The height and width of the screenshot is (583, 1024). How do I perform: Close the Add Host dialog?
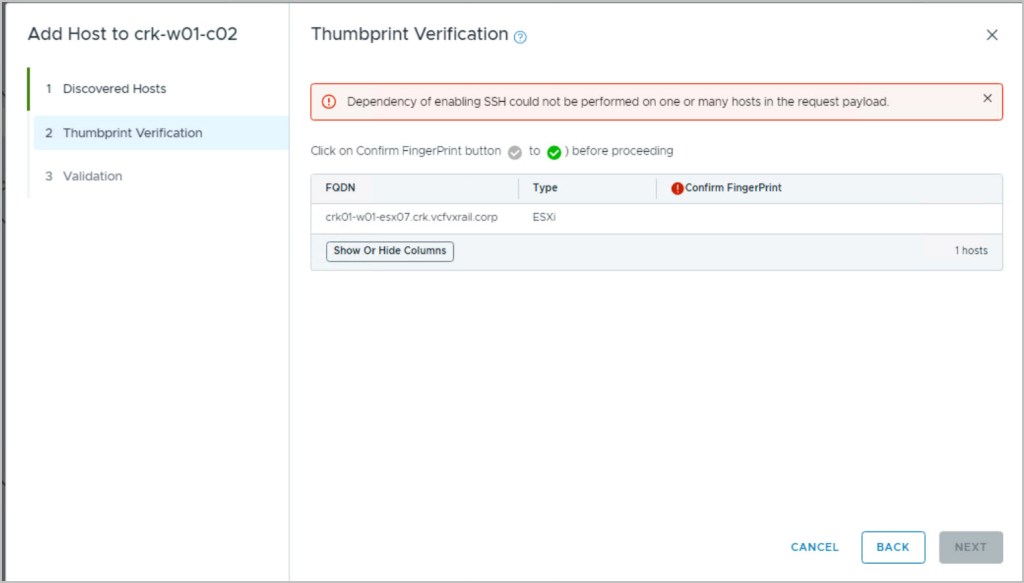(992, 35)
